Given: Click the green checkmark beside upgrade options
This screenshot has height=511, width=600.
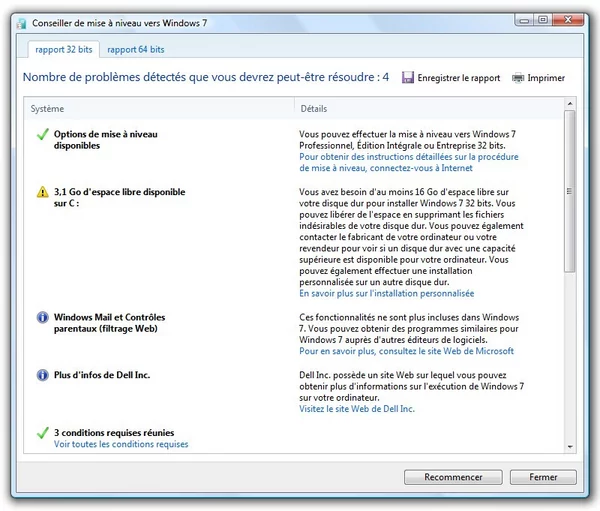Looking at the screenshot, I should (x=42, y=134).
